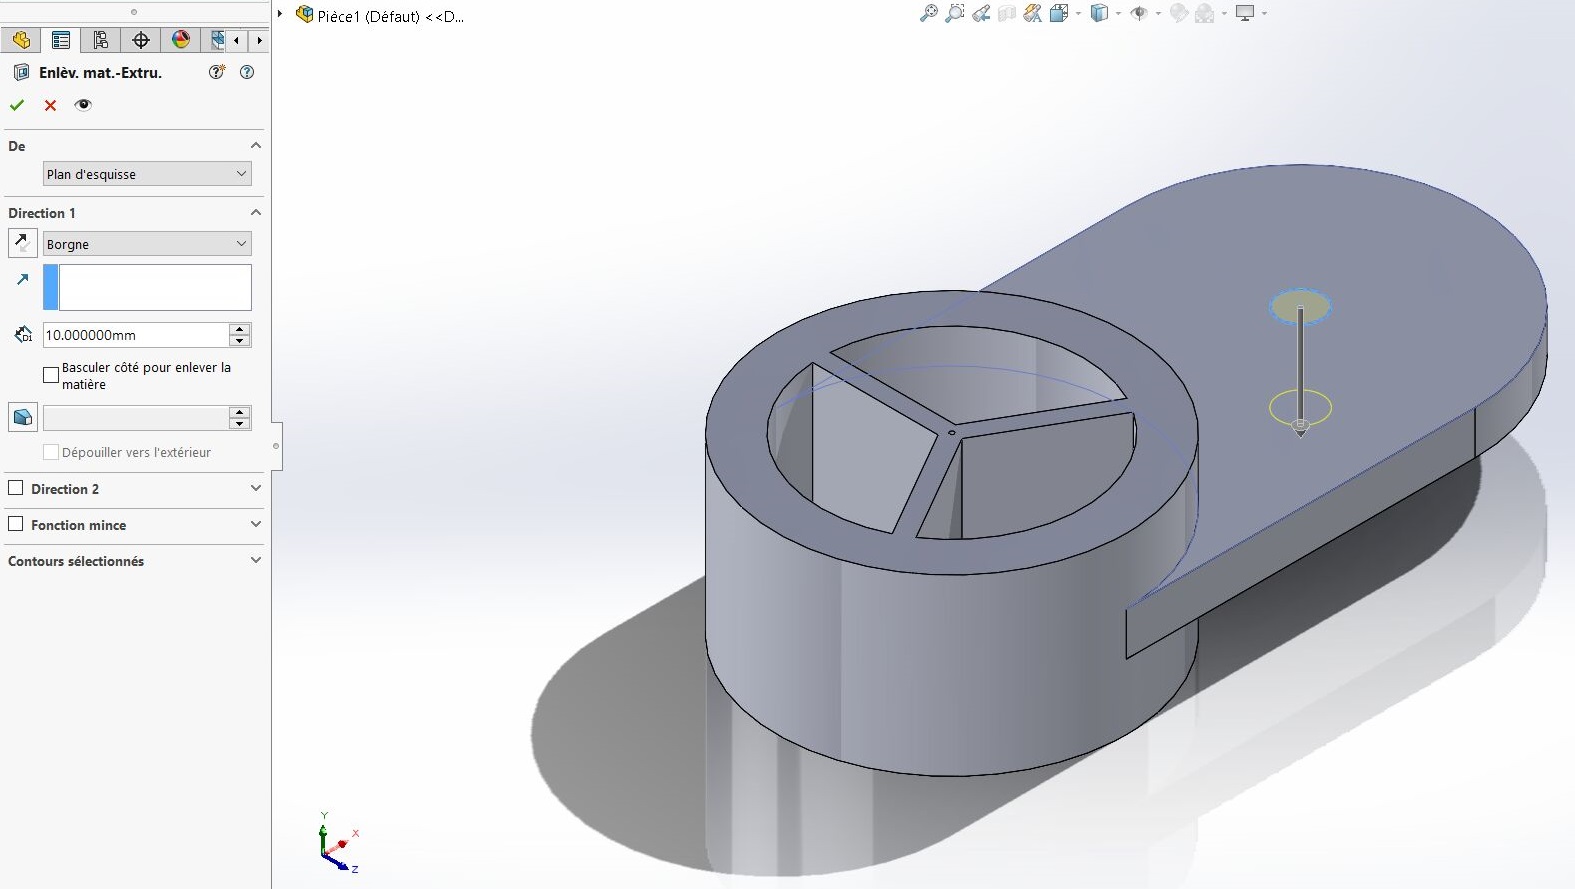The height and width of the screenshot is (889, 1575).
Task: Open the DisplayManager color-sphere tab
Action: [x=181, y=40]
